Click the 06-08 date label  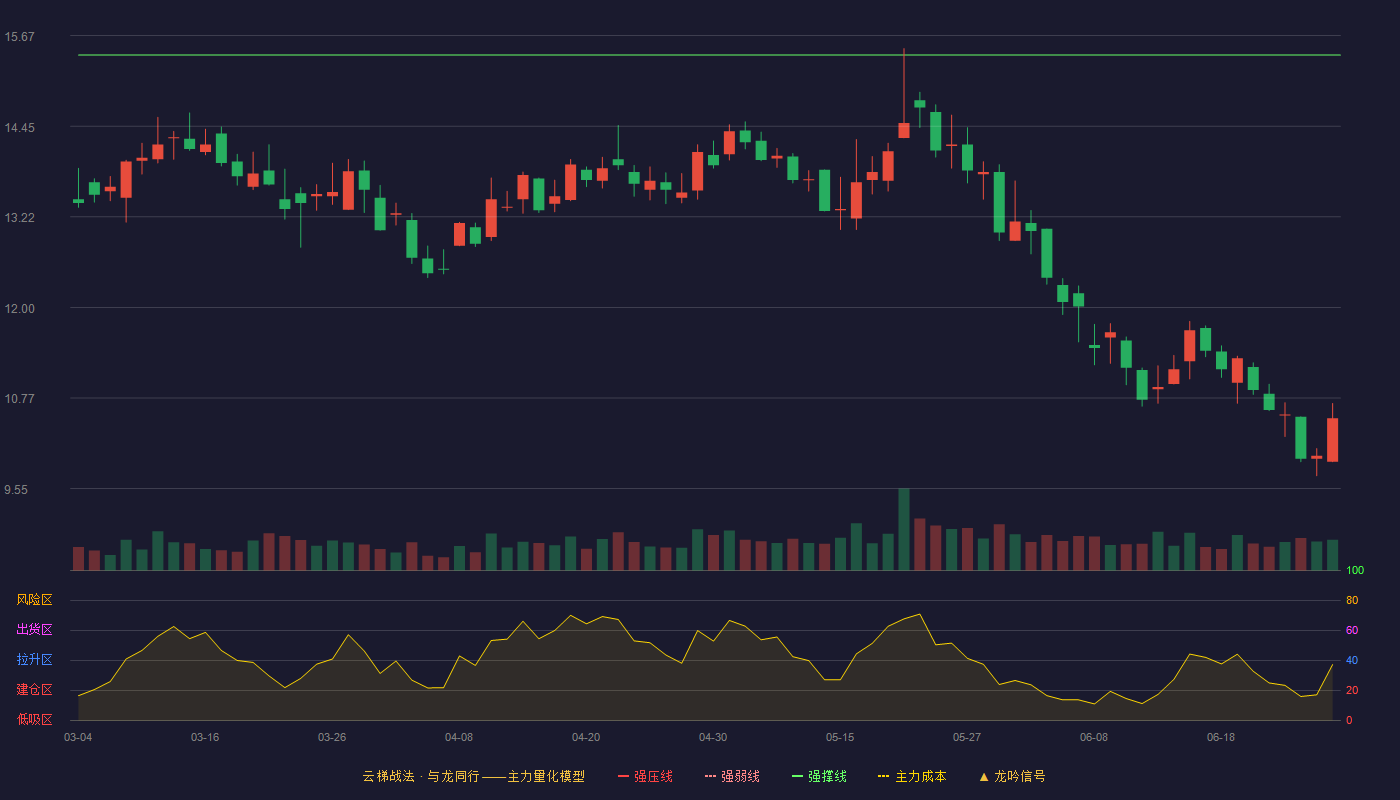(1094, 737)
